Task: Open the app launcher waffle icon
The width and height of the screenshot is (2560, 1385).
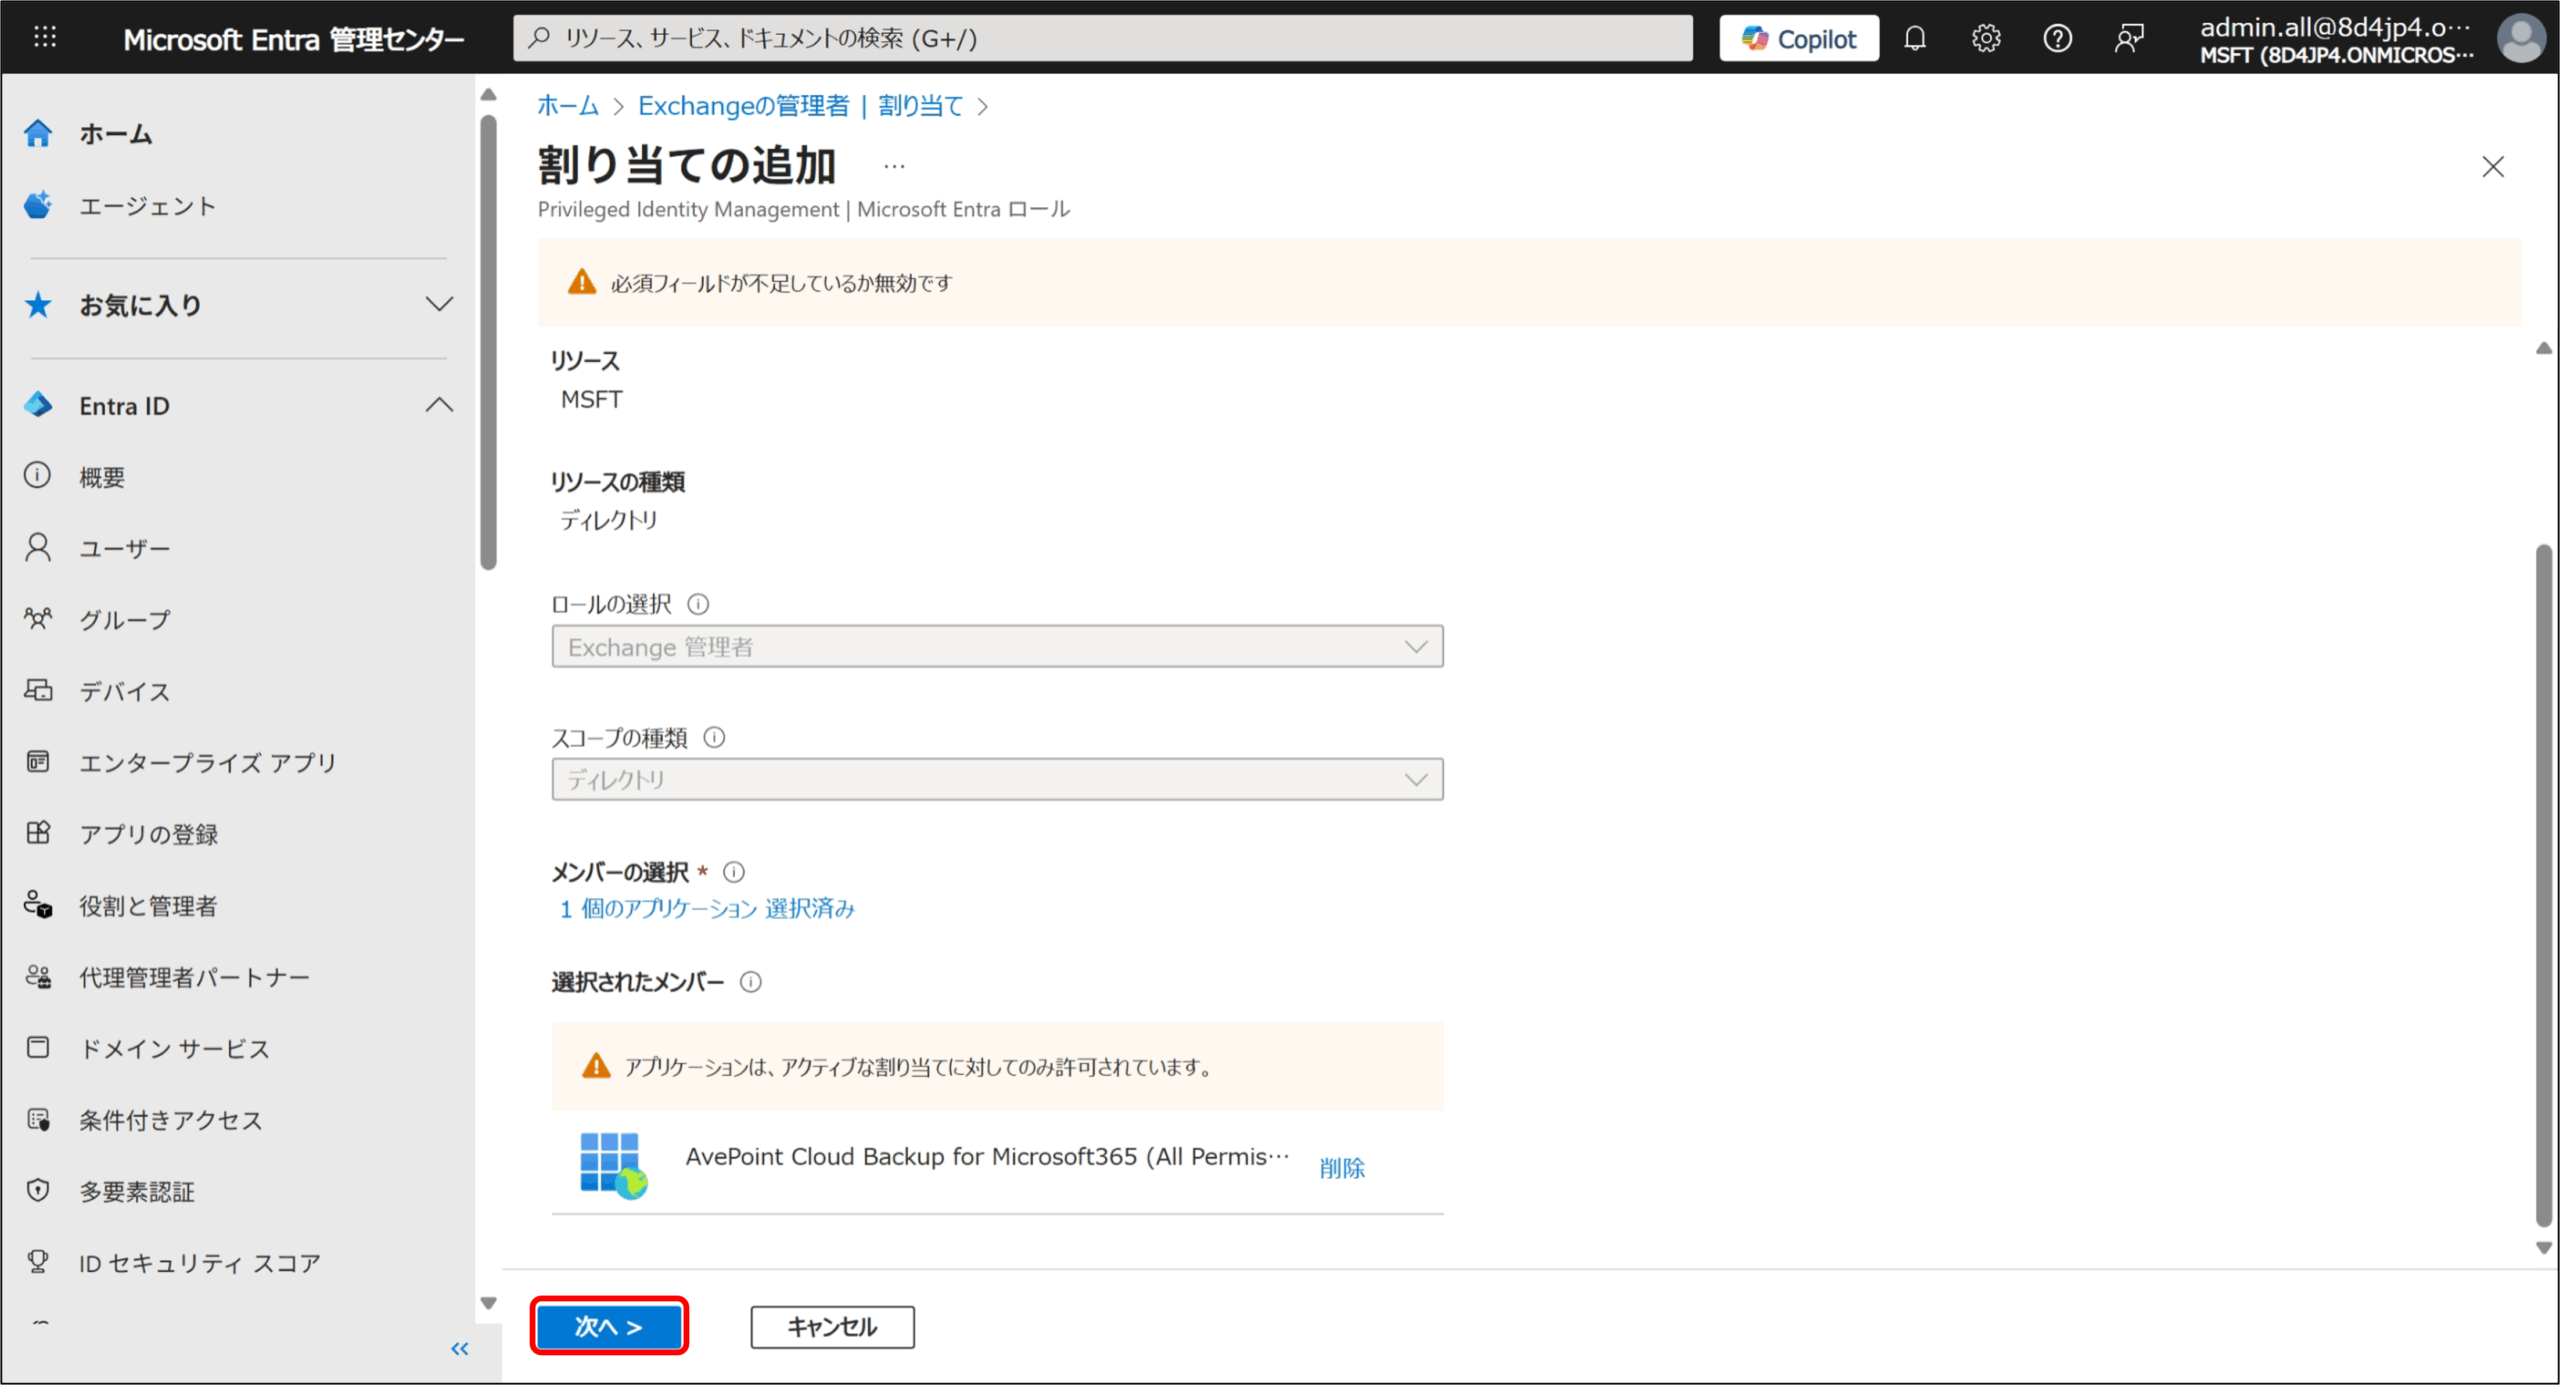Action: [45, 38]
